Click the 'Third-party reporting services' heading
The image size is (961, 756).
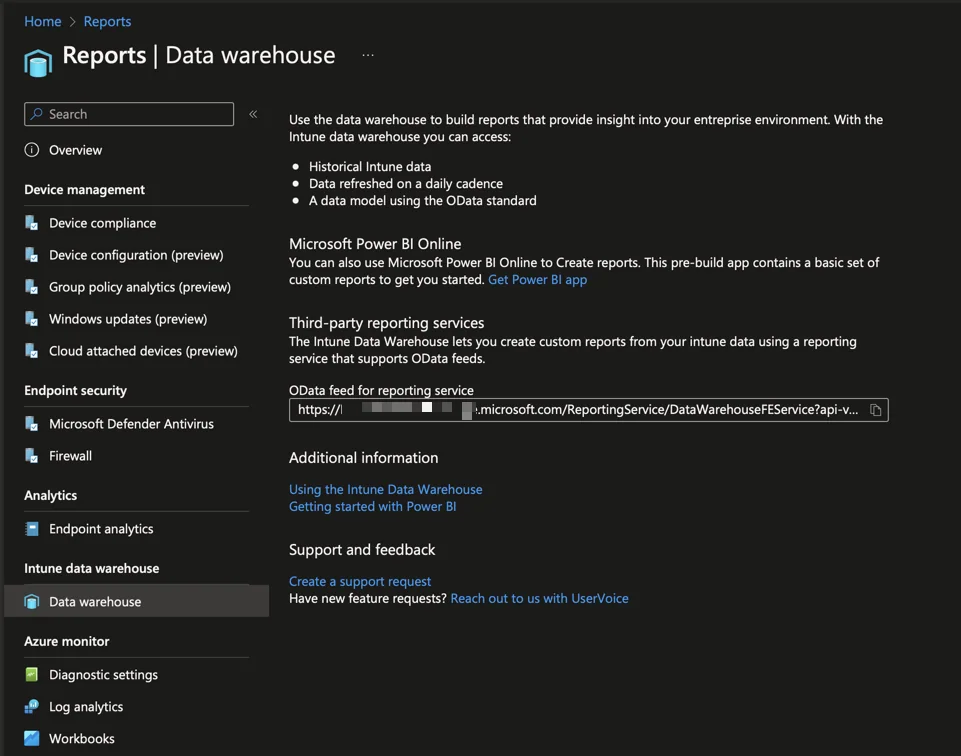tap(387, 323)
